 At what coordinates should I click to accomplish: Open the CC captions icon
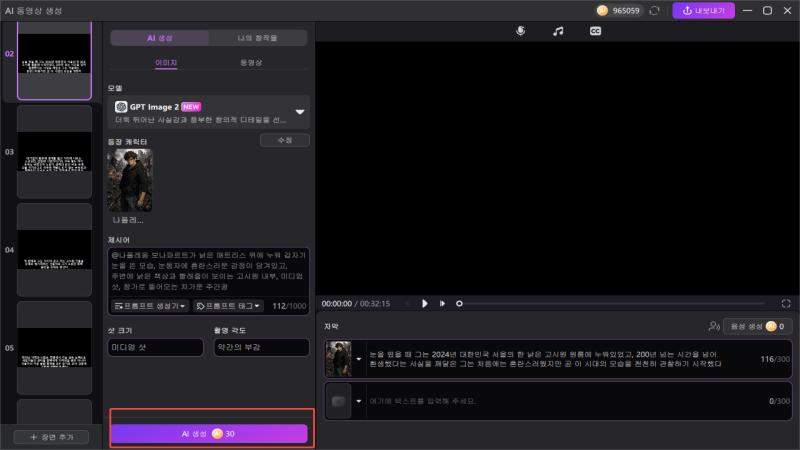click(595, 31)
